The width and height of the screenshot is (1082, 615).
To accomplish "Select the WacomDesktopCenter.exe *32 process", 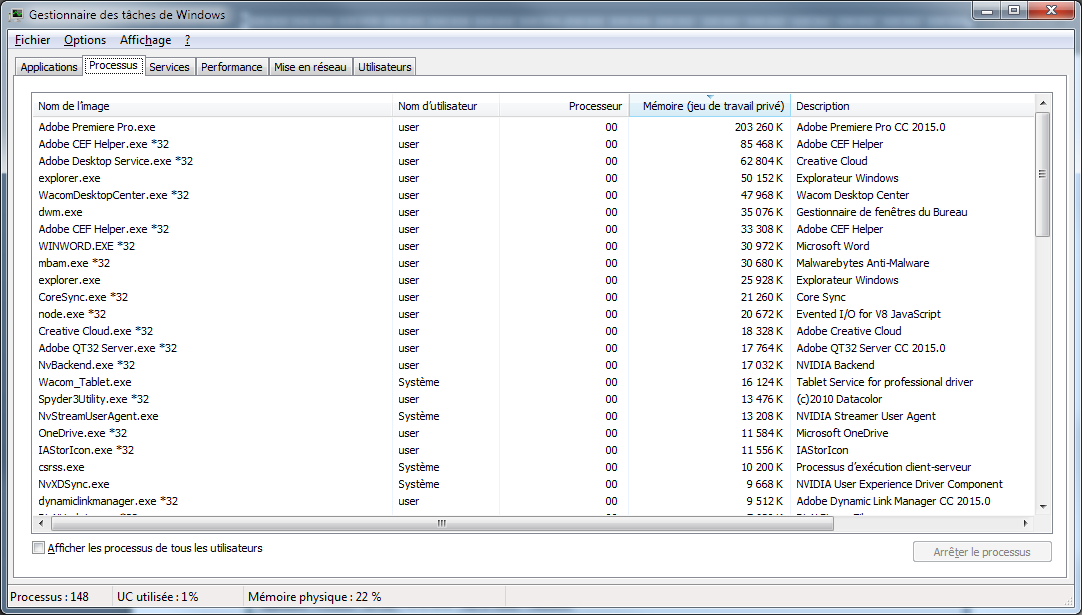I will (x=533, y=195).
